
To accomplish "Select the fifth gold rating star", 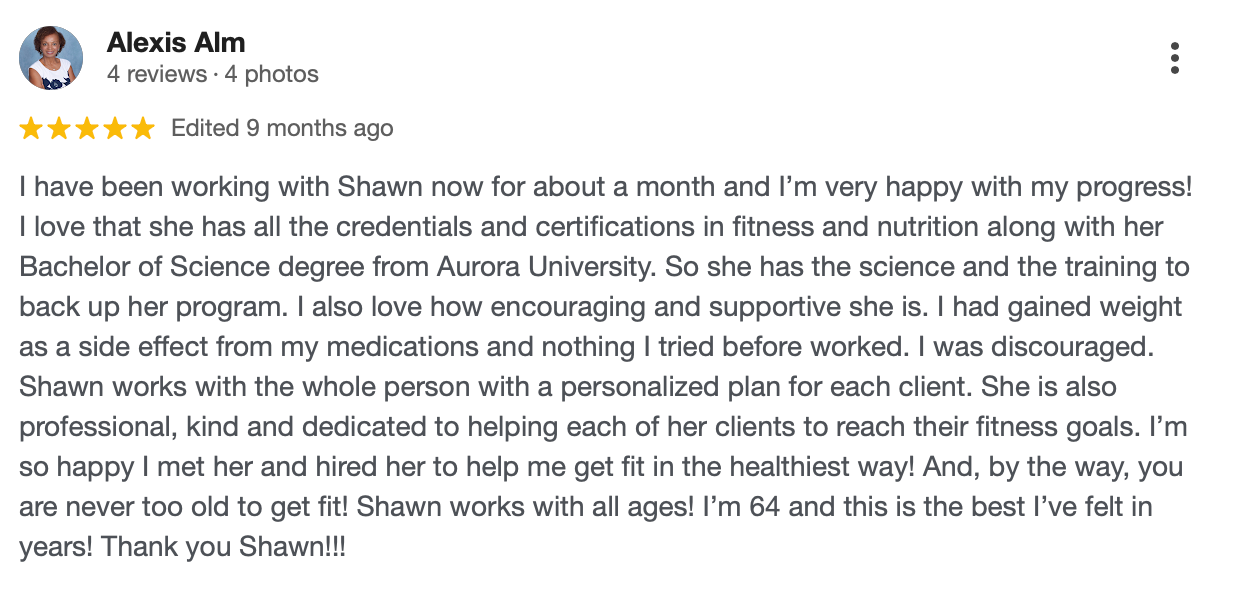I will [143, 128].
